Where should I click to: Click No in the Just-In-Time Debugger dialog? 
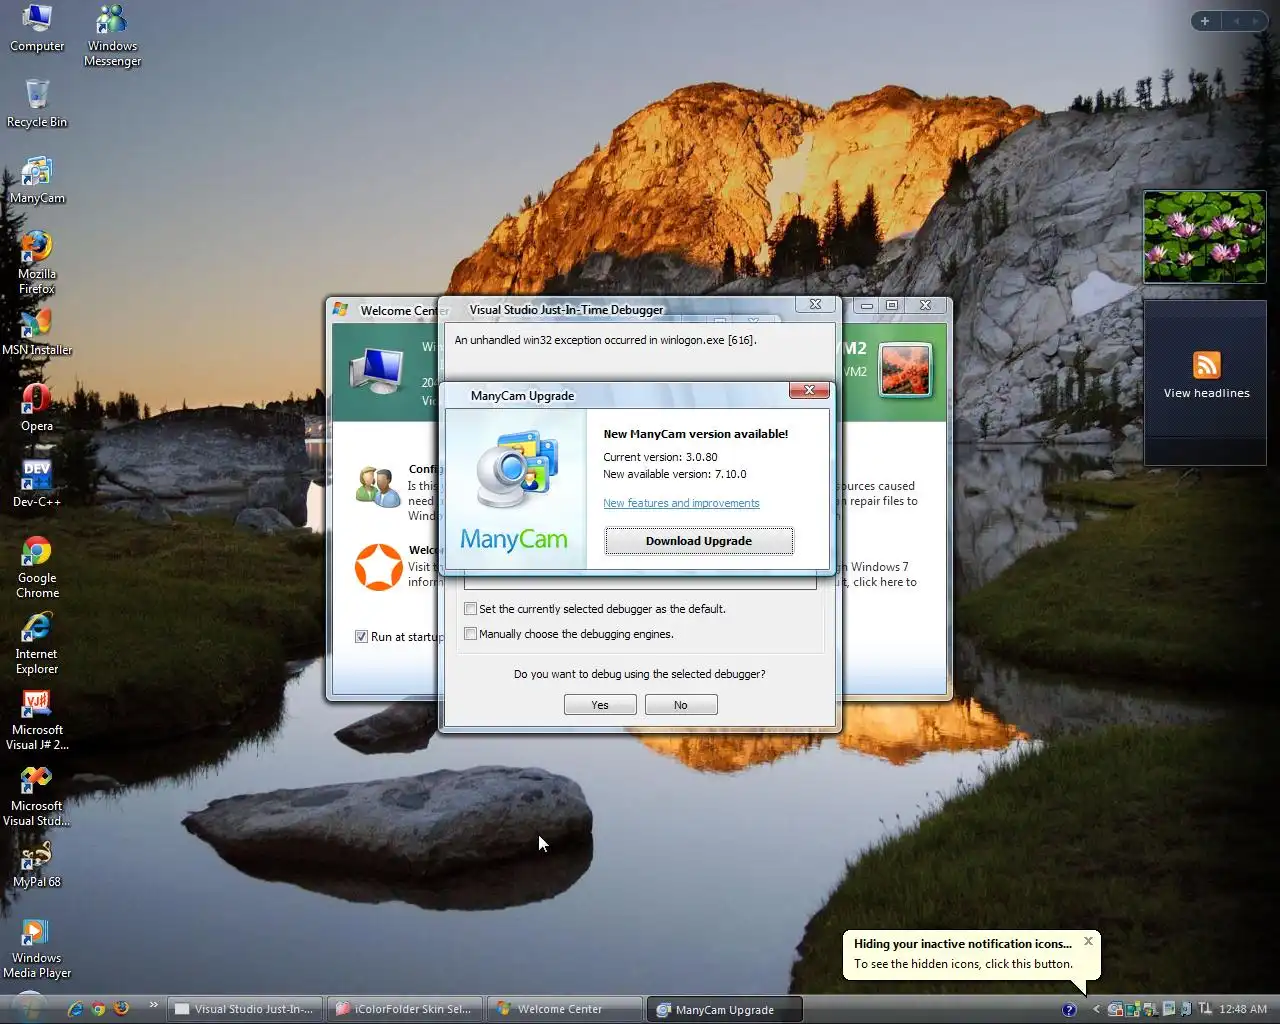[681, 705]
